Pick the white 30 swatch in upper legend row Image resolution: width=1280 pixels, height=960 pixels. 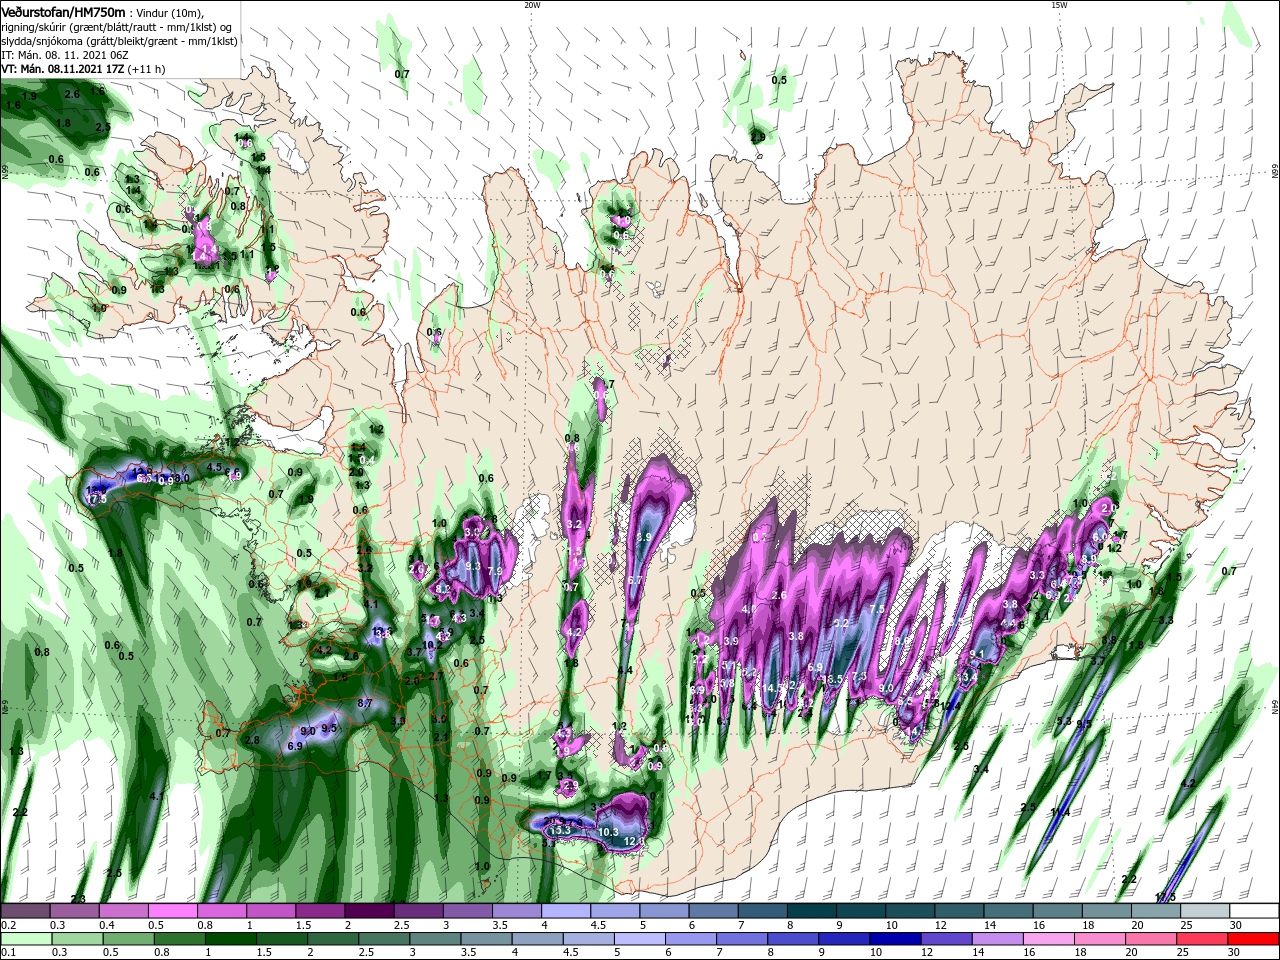pos(1255,912)
